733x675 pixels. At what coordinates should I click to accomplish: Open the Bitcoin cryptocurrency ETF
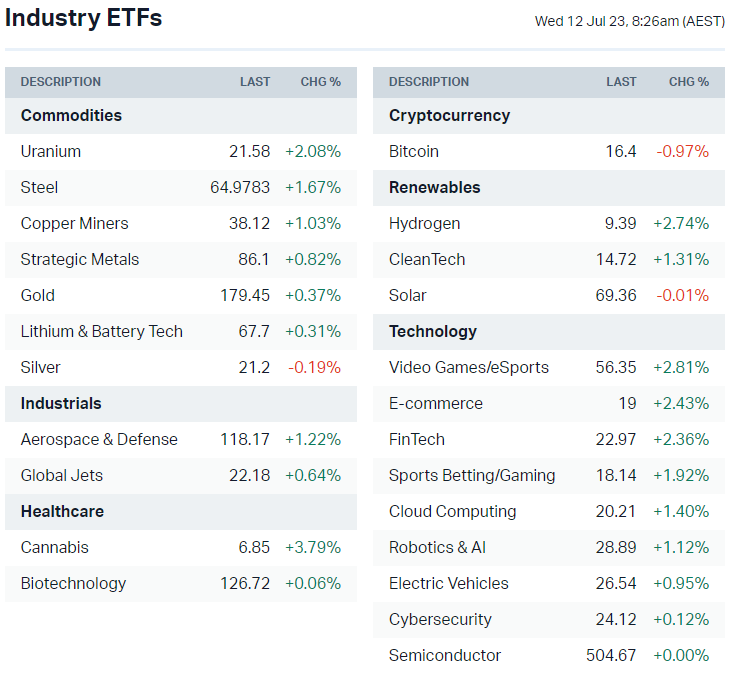click(x=414, y=152)
